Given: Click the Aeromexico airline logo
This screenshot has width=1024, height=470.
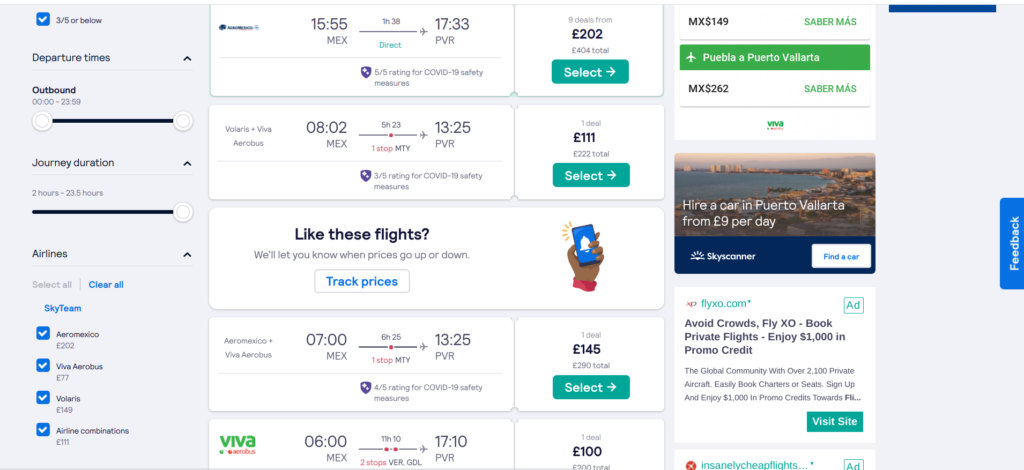Looking at the screenshot, I should coord(239,27).
